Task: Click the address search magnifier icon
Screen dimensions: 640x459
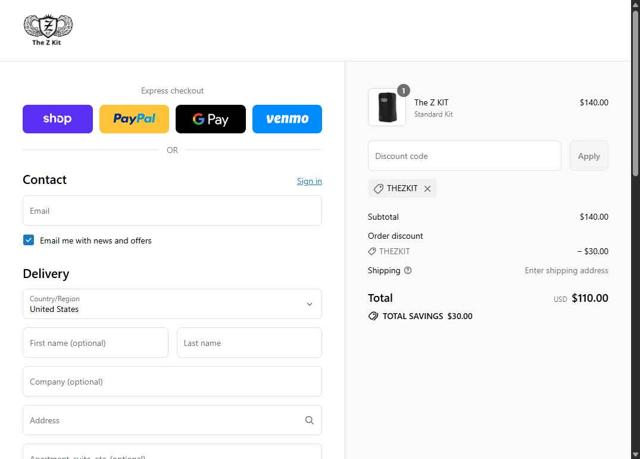Action: [309, 420]
